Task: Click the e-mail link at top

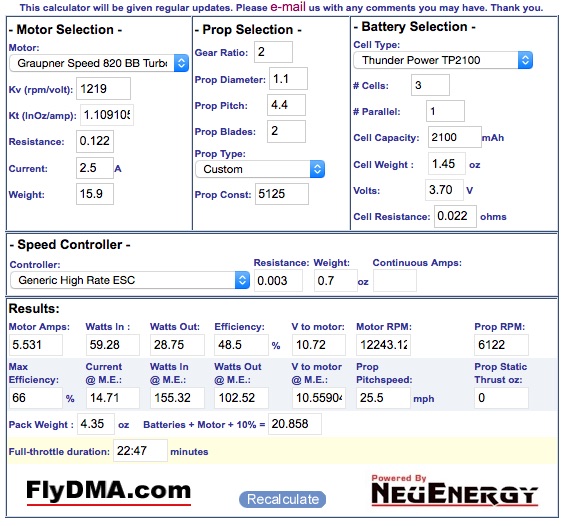Action: [288, 6]
